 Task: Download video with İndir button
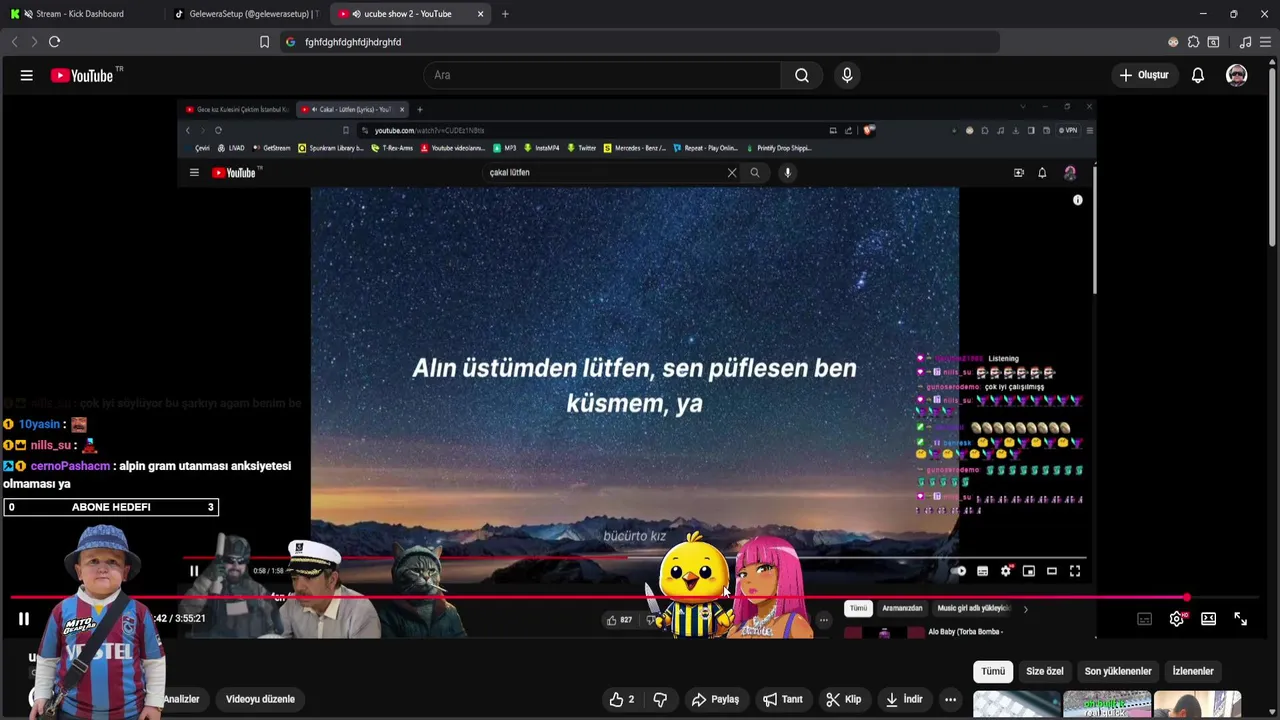tap(904, 699)
